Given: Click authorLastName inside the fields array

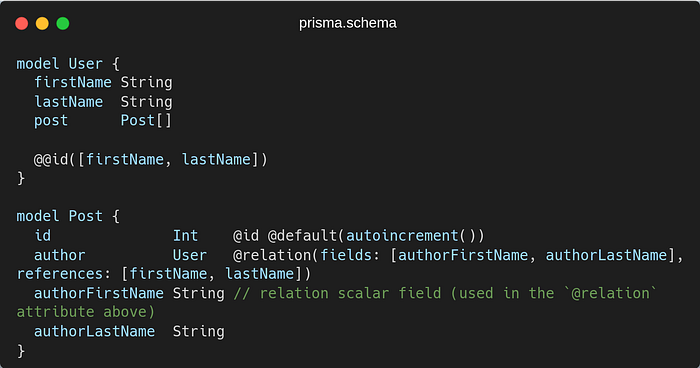Looking at the screenshot, I should [x=606, y=255].
